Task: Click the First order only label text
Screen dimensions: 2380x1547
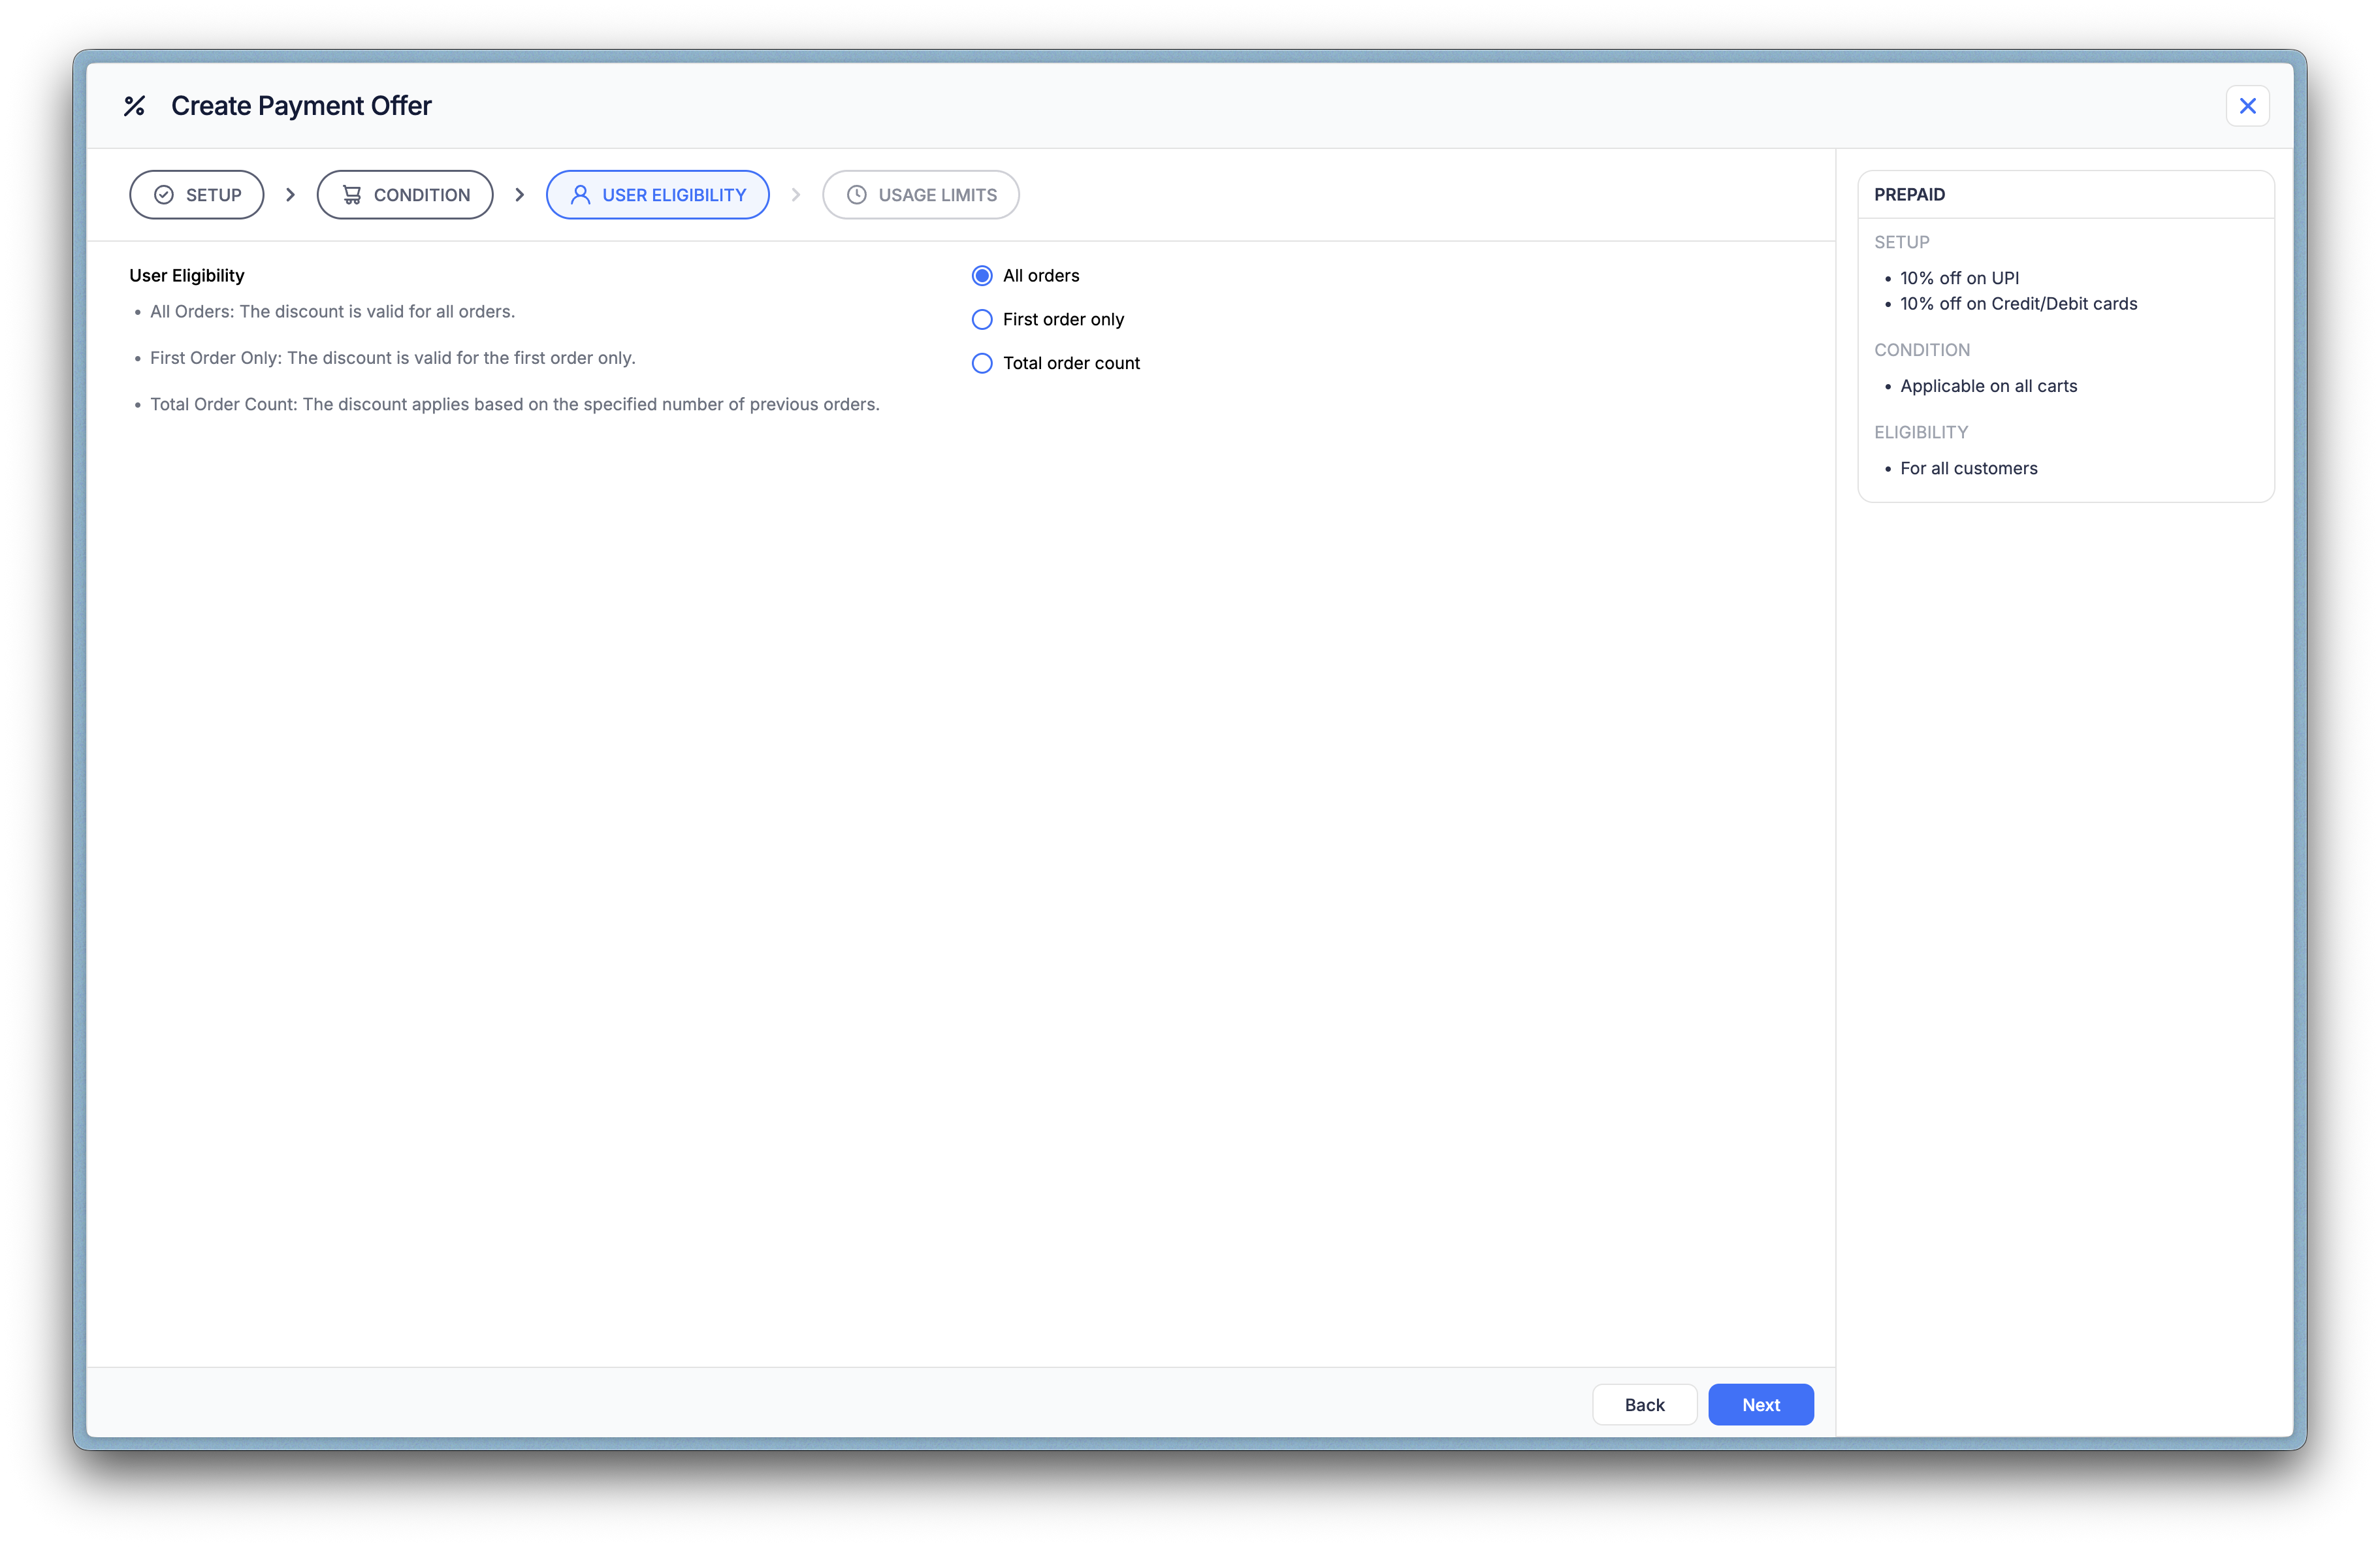Action: (1063, 320)
